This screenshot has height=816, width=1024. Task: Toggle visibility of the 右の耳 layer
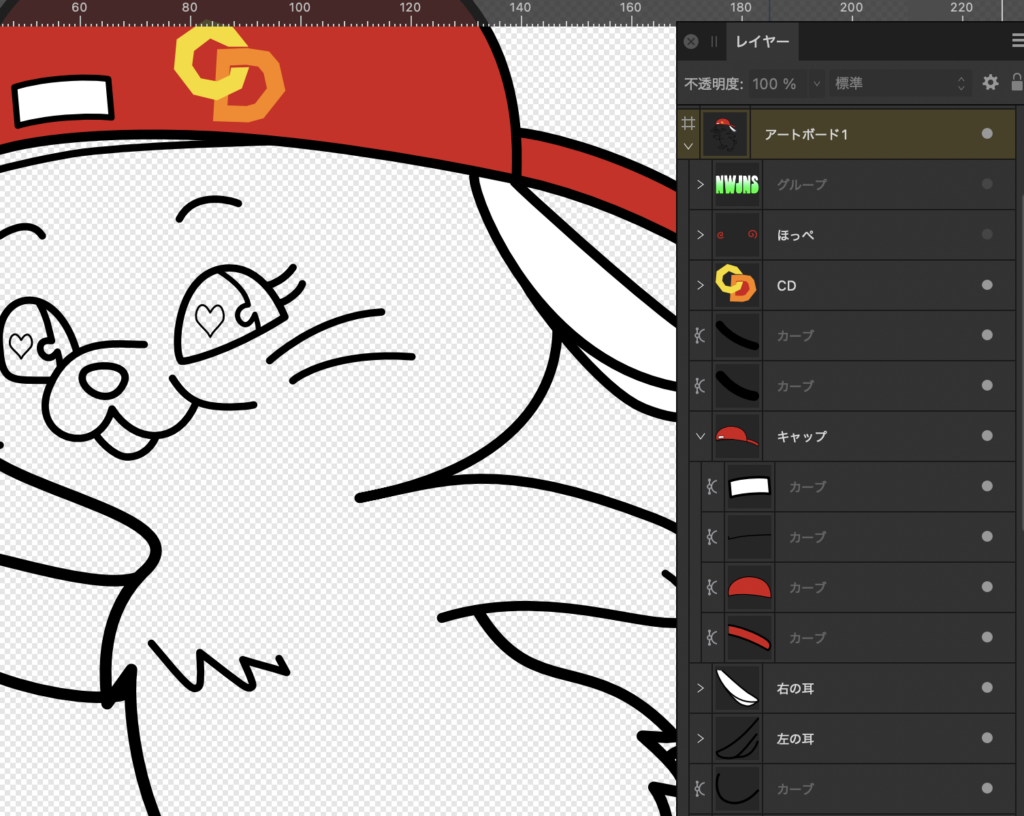987,688
